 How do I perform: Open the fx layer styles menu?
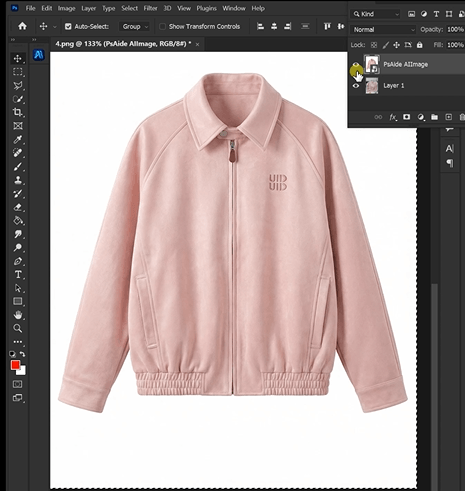coord(393,117)
